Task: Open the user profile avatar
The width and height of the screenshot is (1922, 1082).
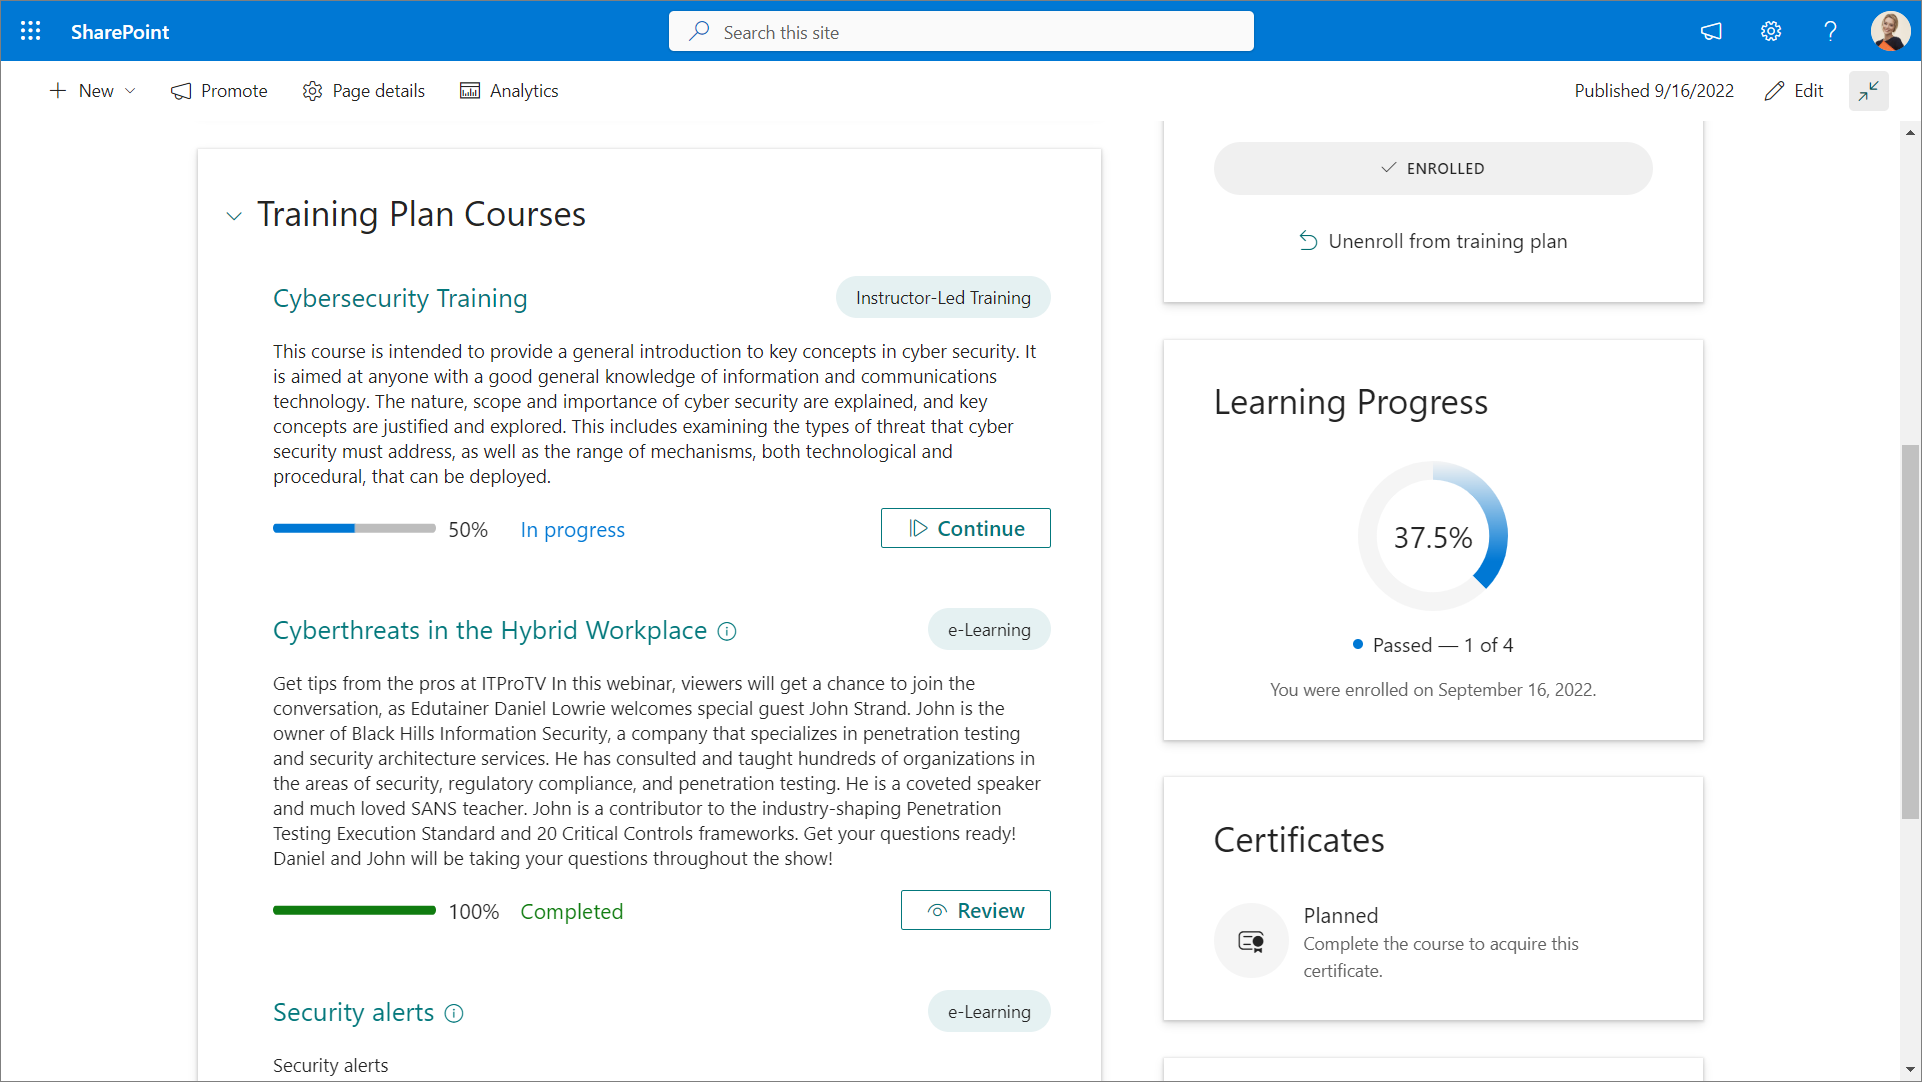Action: pos(1889,31)
